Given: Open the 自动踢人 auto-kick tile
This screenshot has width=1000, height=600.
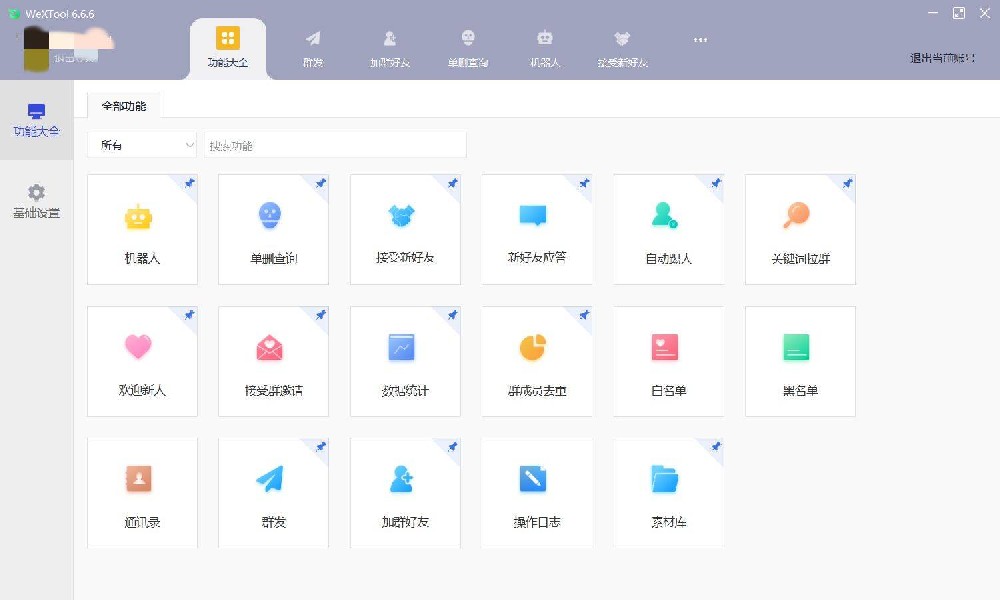Looking at the screenshot, I should point(668,229).
